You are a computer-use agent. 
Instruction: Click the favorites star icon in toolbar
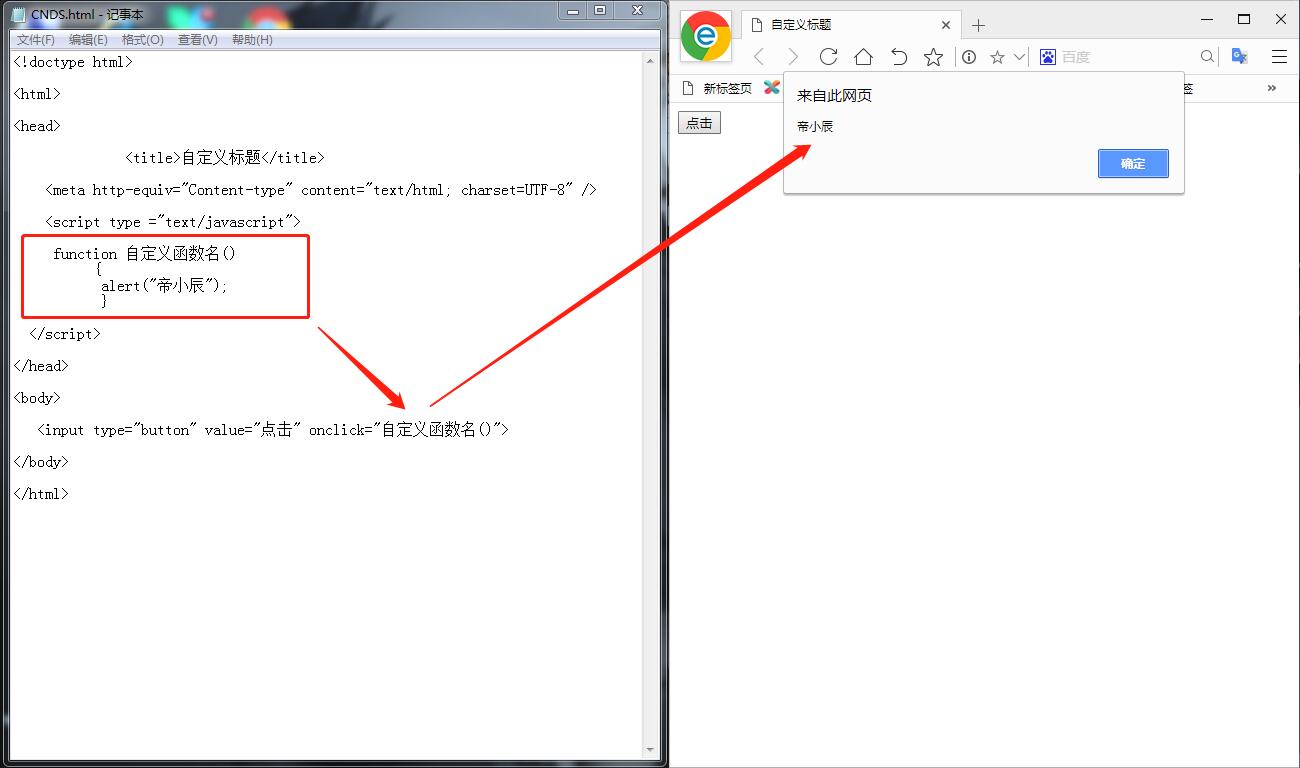coord(933,57)
